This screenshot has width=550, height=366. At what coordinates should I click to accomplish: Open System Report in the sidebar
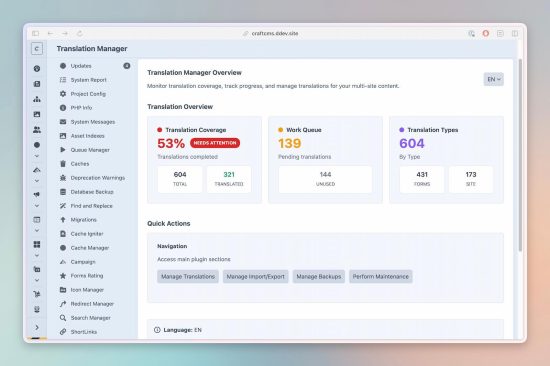(x=88, y=80)
